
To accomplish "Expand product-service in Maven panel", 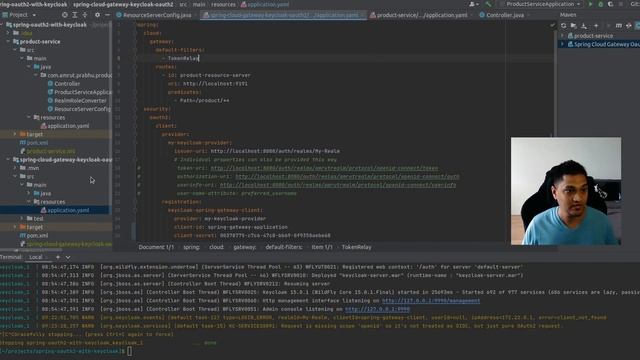I will tap(562, 36).
